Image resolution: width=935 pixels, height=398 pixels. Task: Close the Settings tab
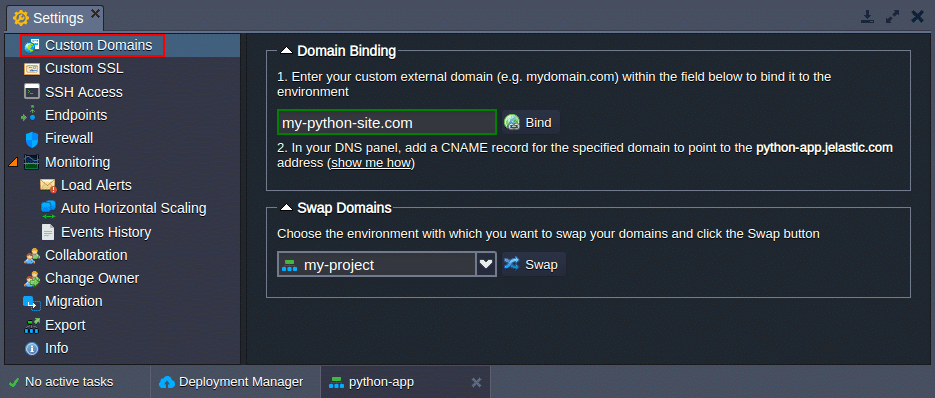[x=95, y=13]
